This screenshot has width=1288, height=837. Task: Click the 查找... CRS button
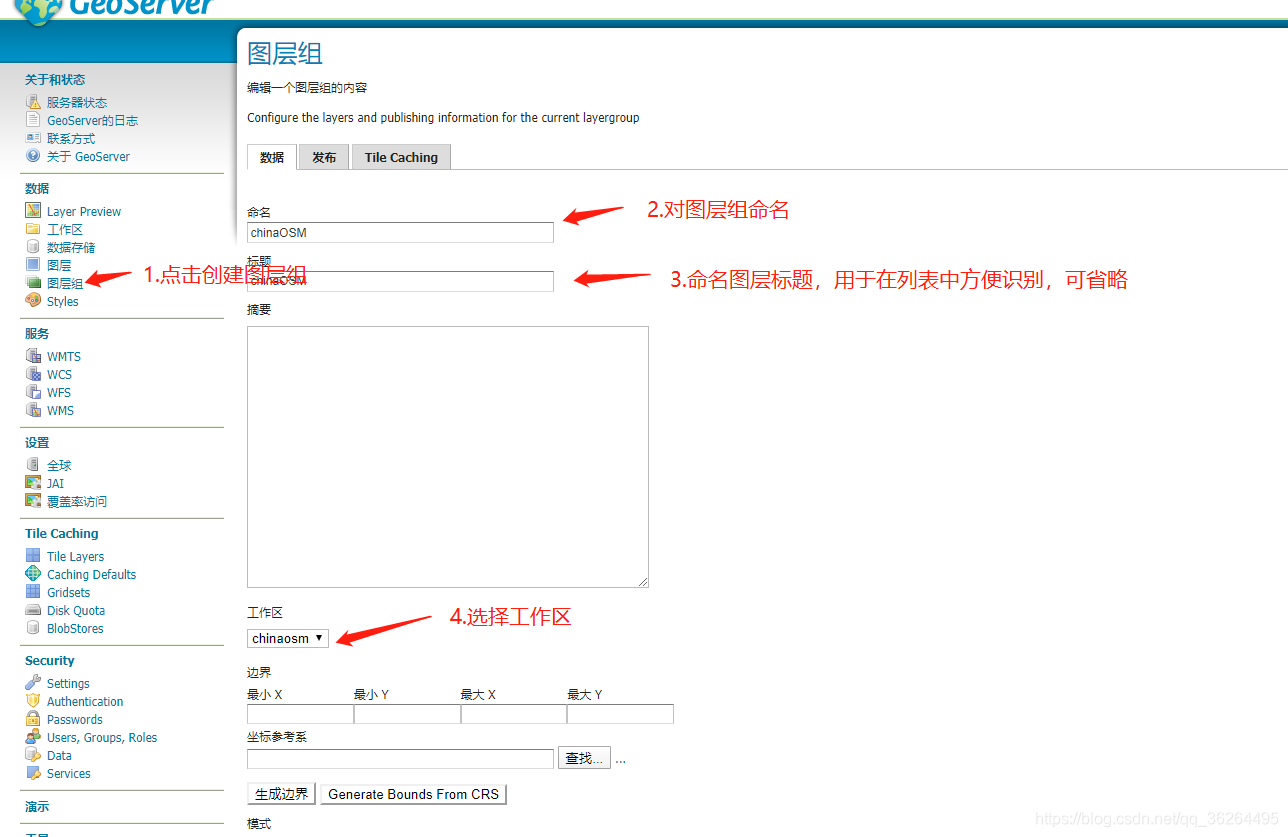coord(584,759)
